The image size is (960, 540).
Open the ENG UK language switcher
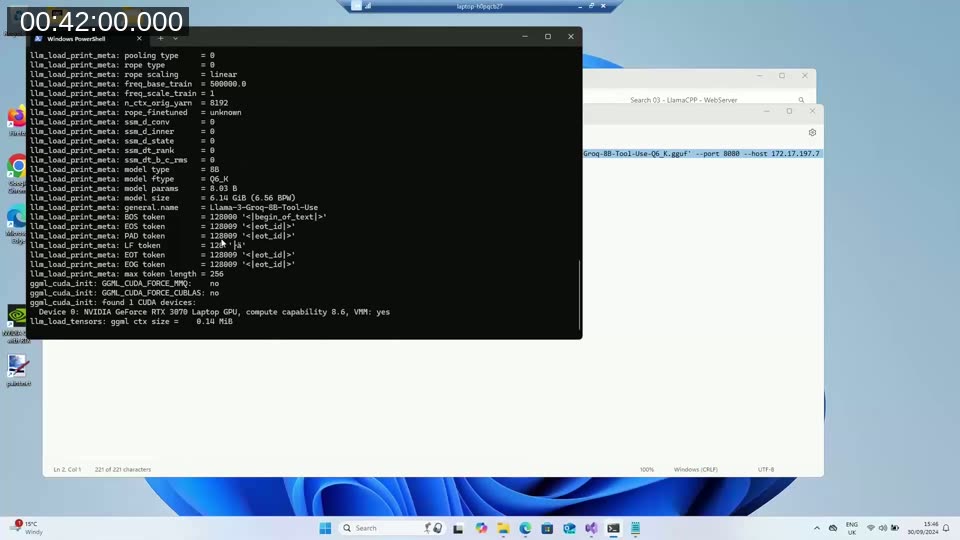tap(852, 528)
